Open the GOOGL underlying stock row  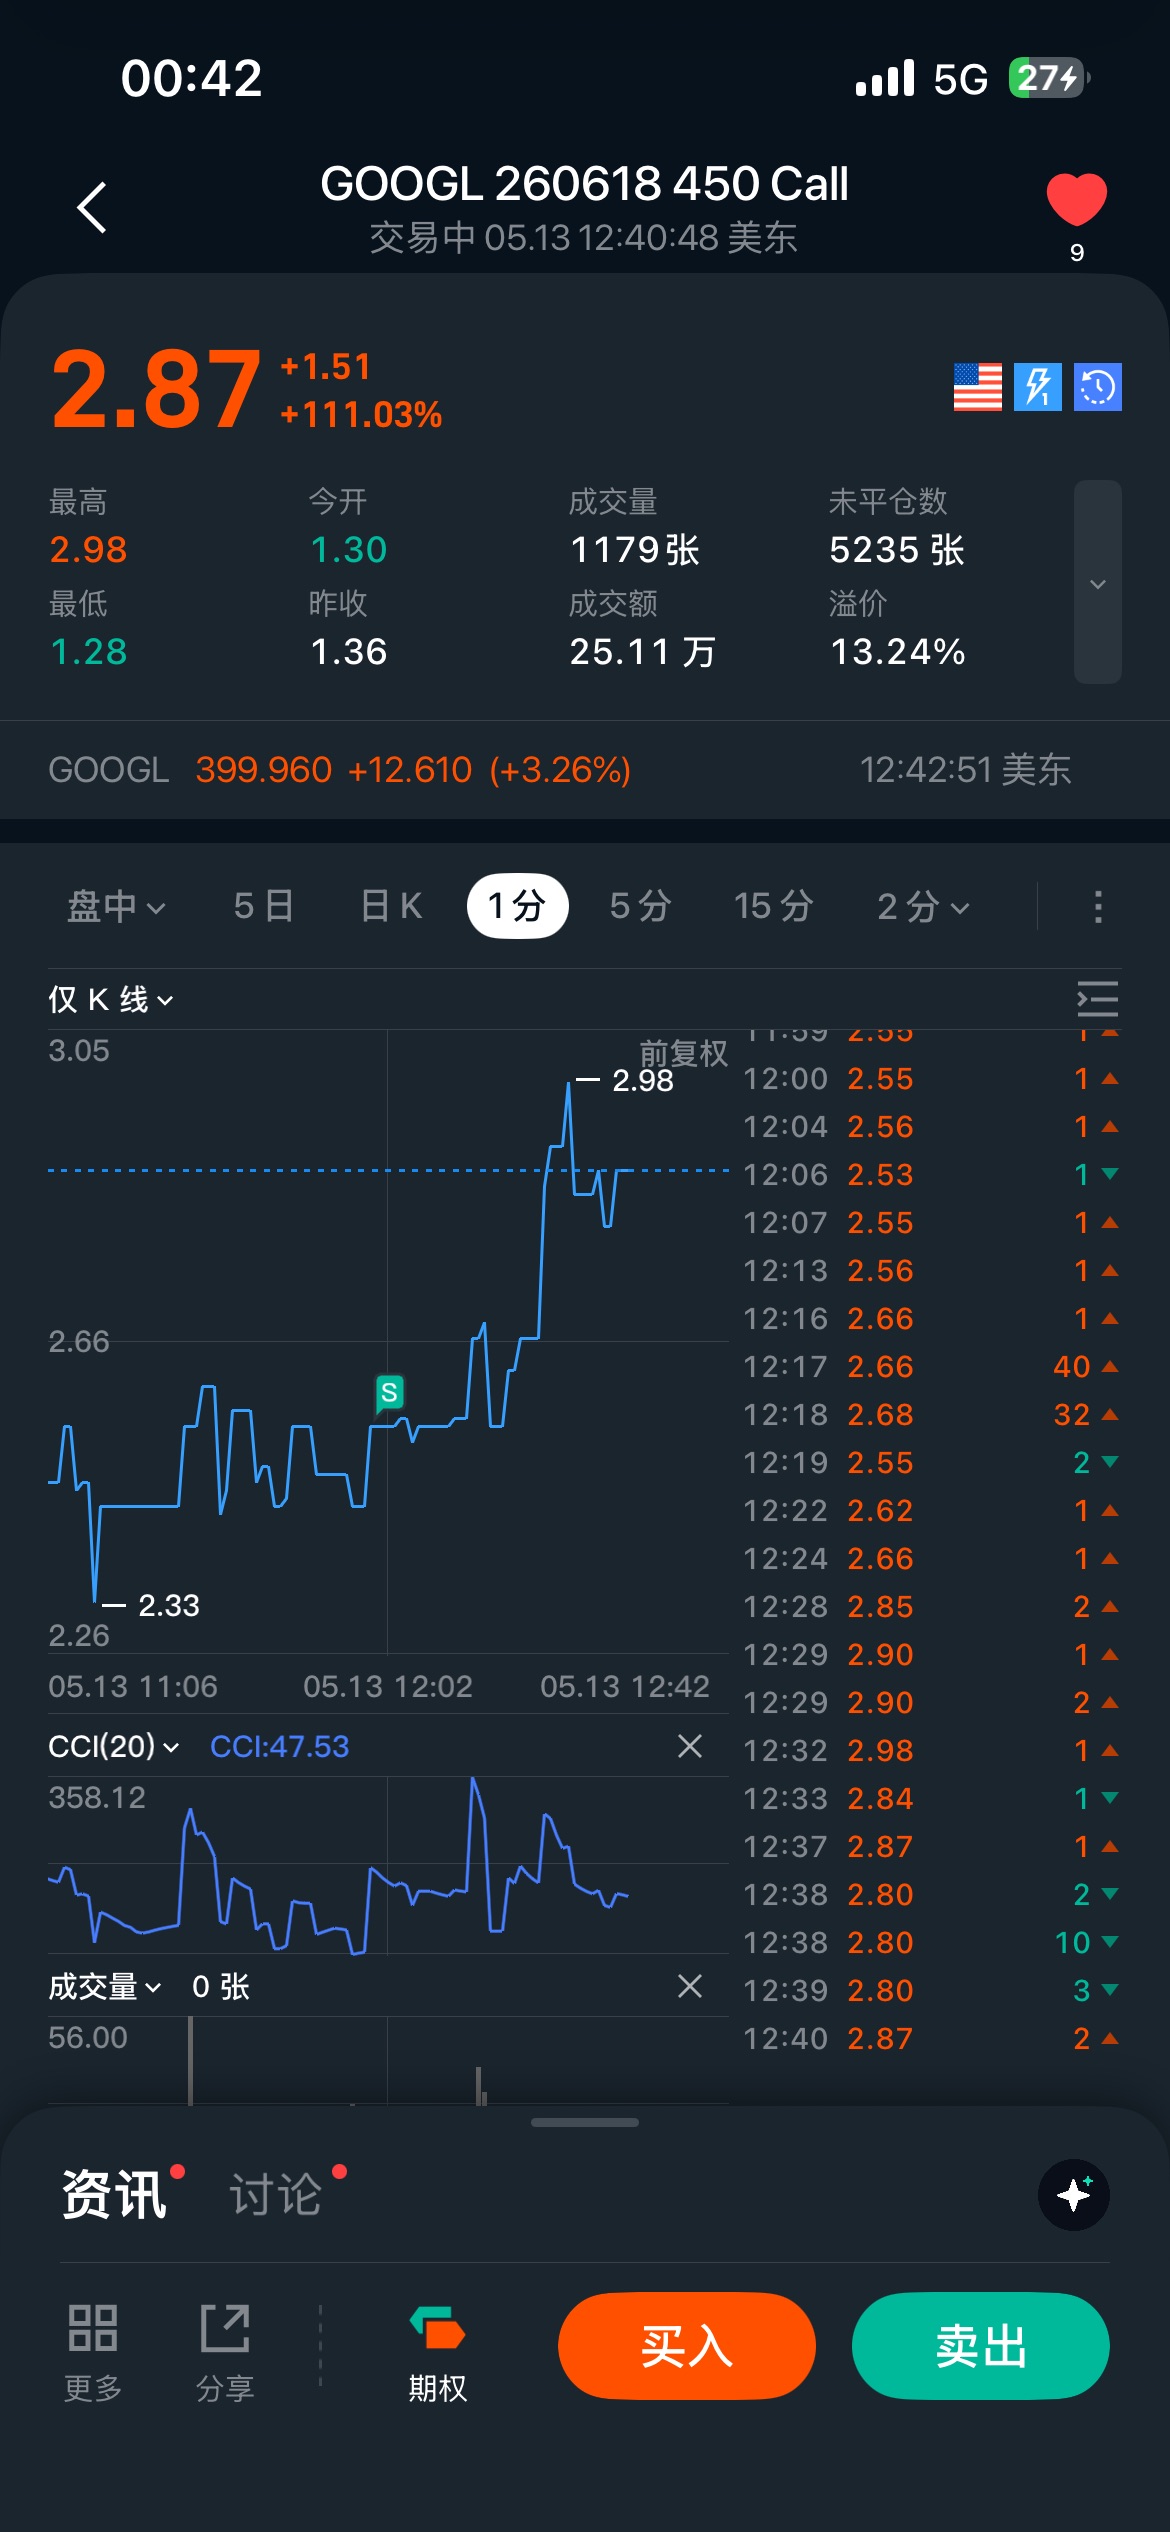(585, 770)
